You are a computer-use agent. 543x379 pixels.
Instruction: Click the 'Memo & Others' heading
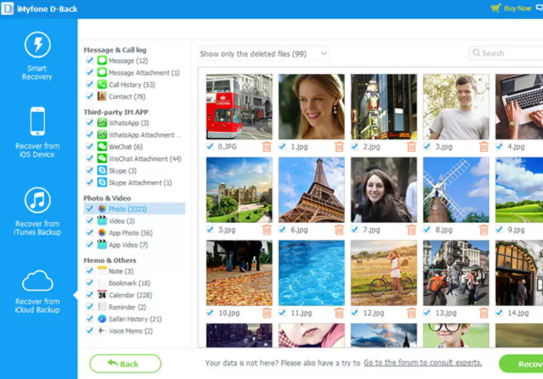(x=110, y=260)
